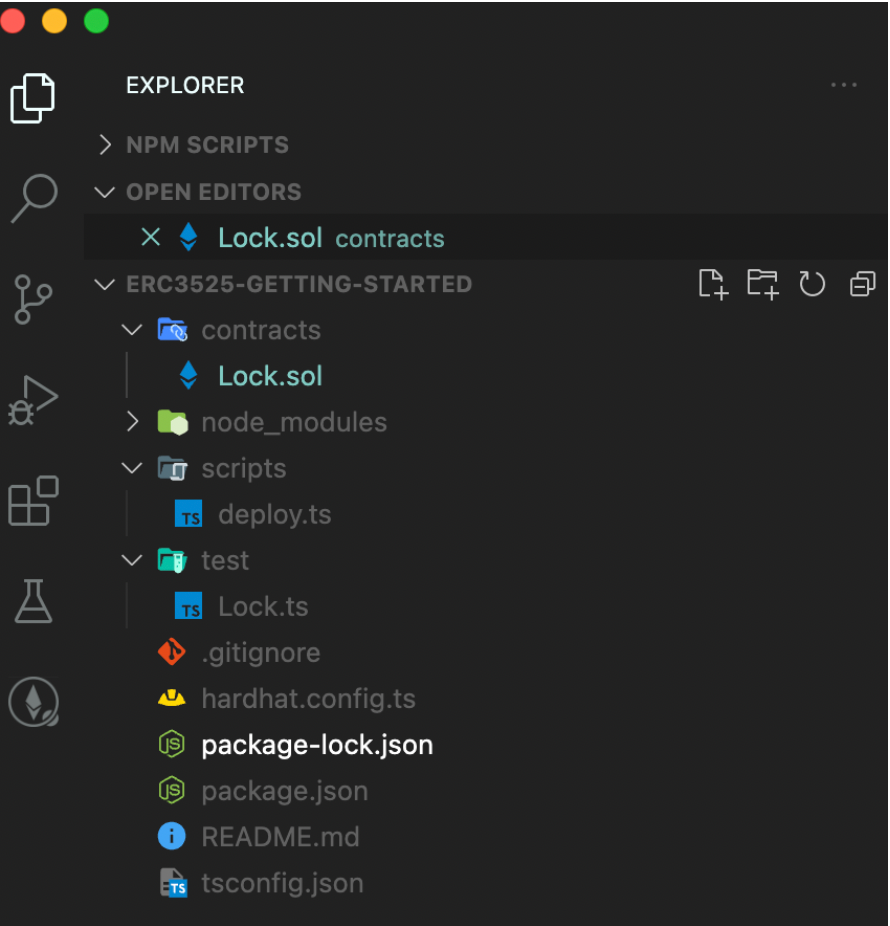Open the Ethereum extension view
This screenshot has height=926, width=890.
(34, 702)
